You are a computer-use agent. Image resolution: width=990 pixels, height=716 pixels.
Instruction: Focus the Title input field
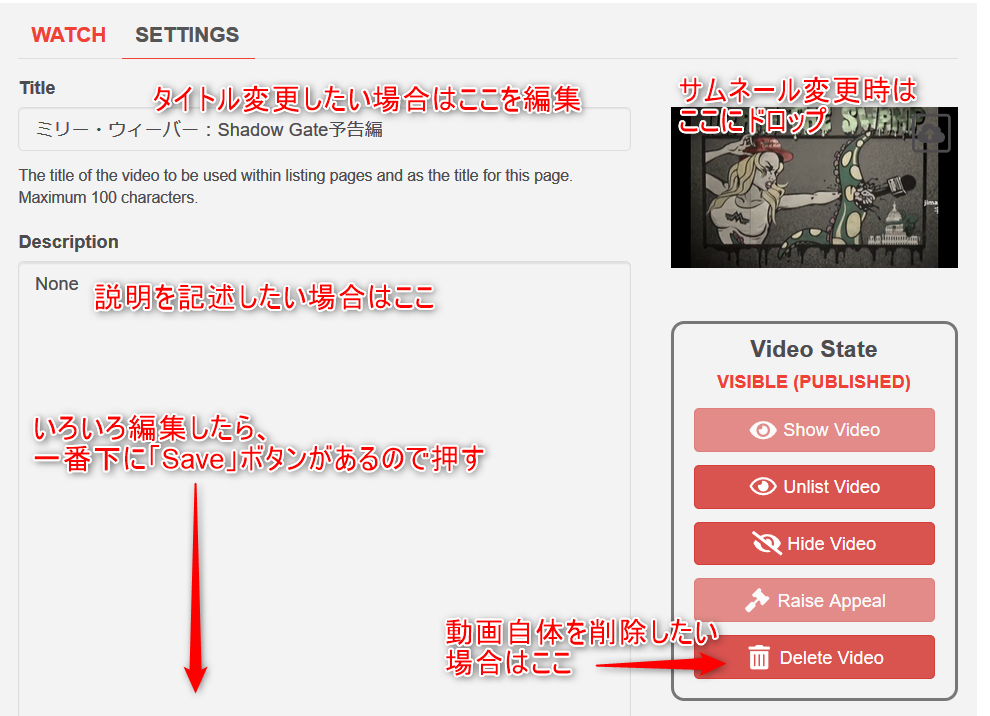[x=325, y=129]
